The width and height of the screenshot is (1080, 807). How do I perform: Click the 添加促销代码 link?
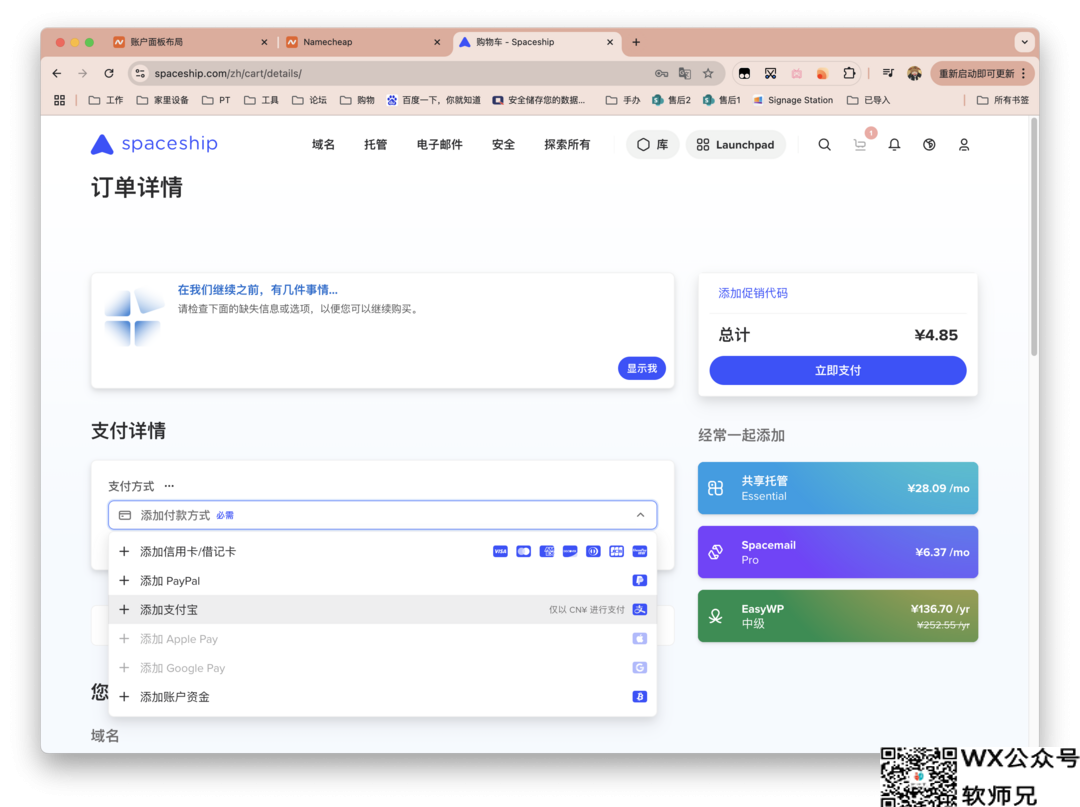point(753,293)
